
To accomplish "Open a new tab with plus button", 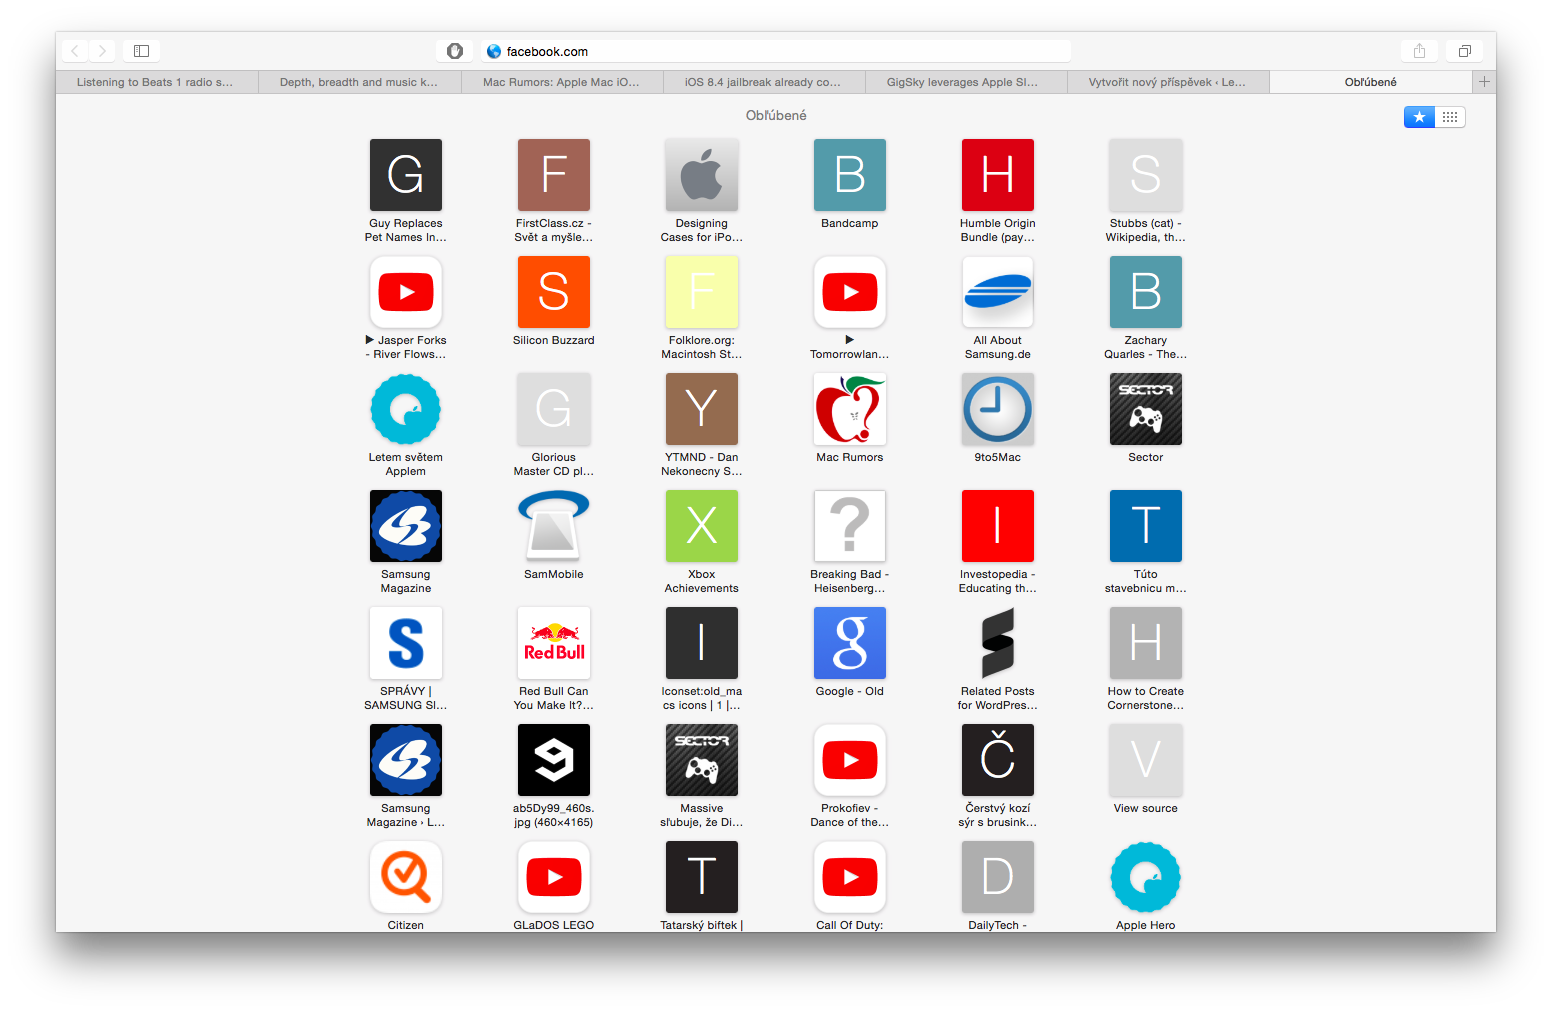I will [x=1484, y=82].
